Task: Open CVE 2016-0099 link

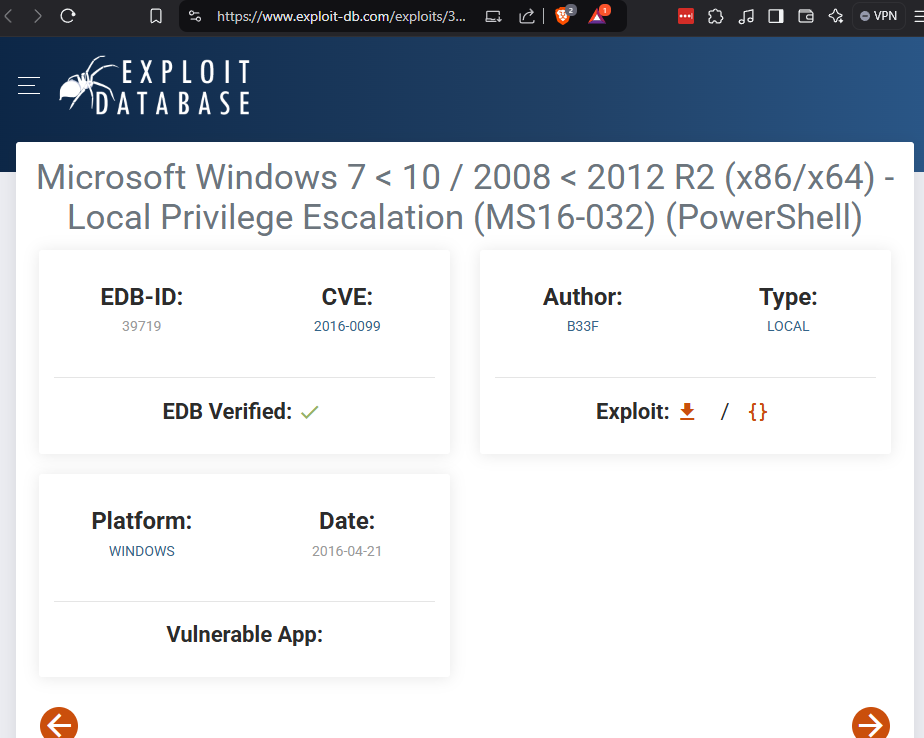Action: 347,326
